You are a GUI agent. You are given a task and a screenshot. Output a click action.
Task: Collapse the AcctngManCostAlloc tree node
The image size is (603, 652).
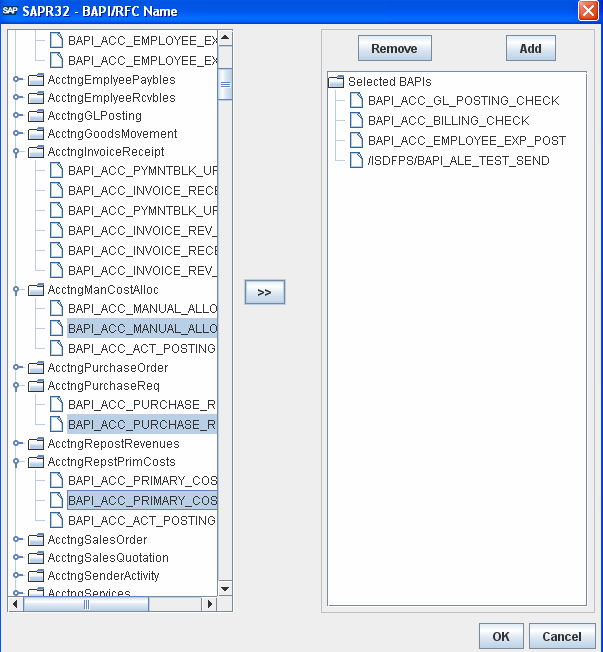click(16, 290)
